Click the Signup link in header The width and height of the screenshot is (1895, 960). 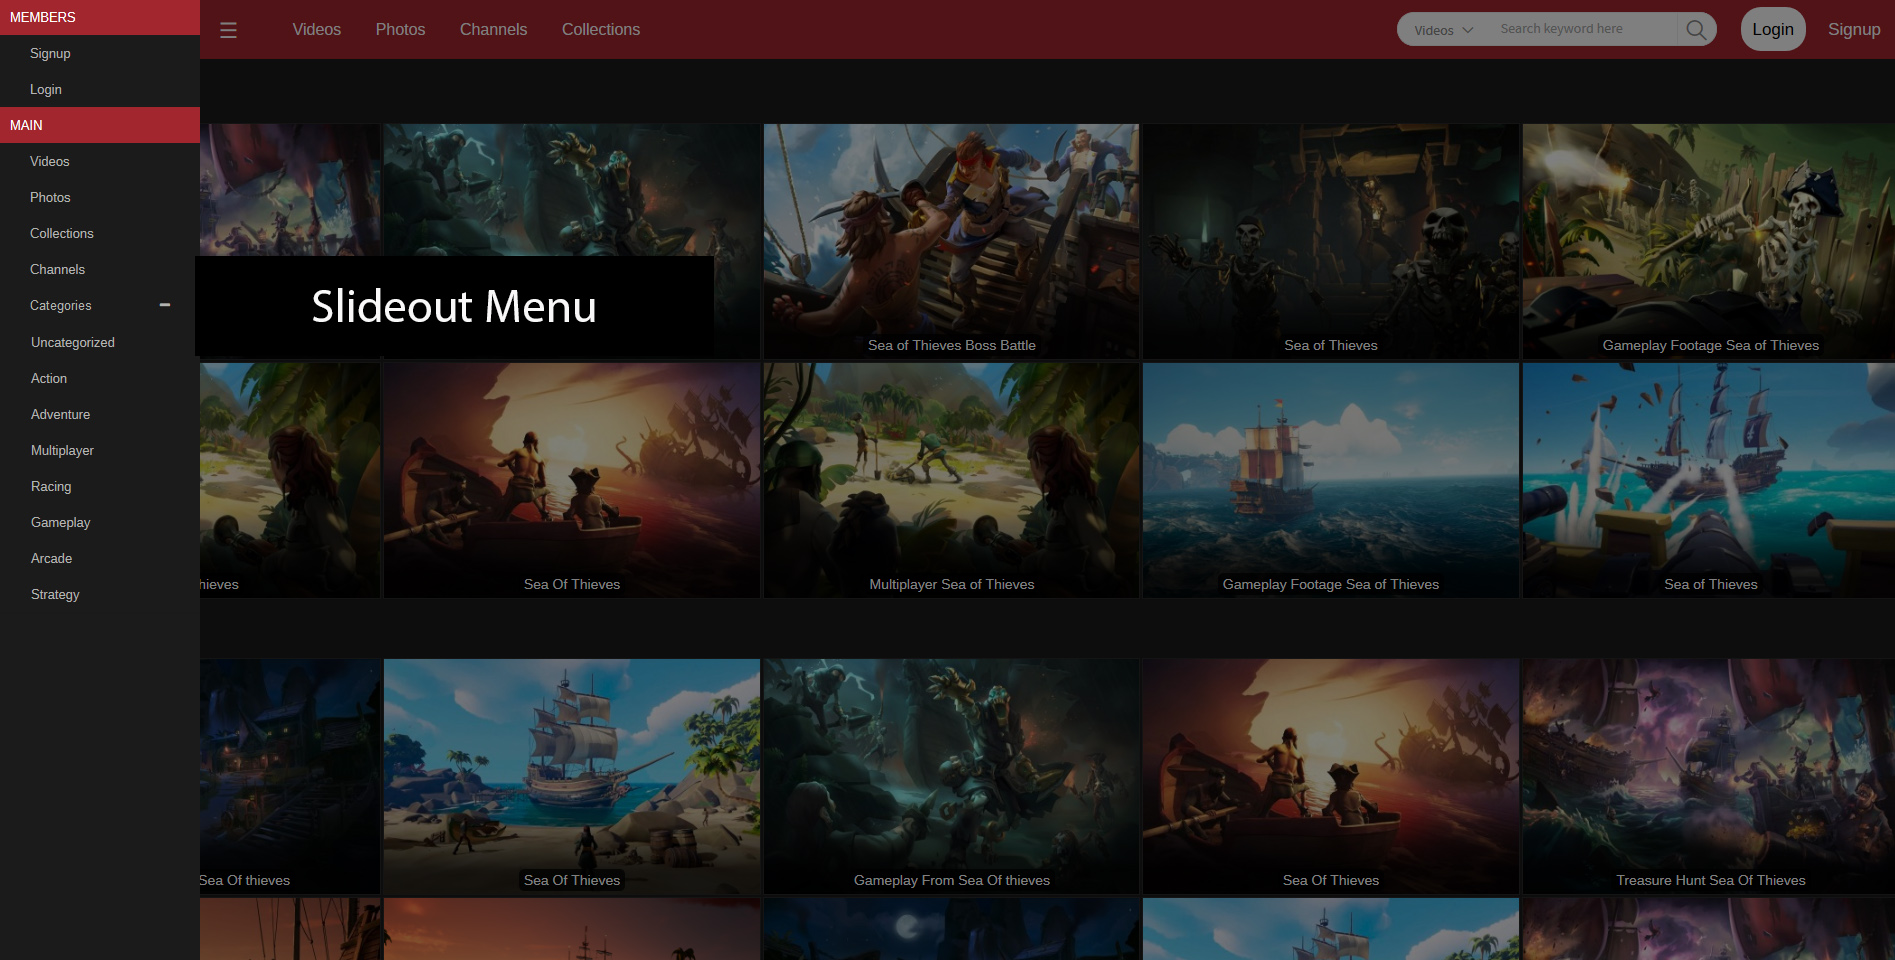[x=1854, y=29]
